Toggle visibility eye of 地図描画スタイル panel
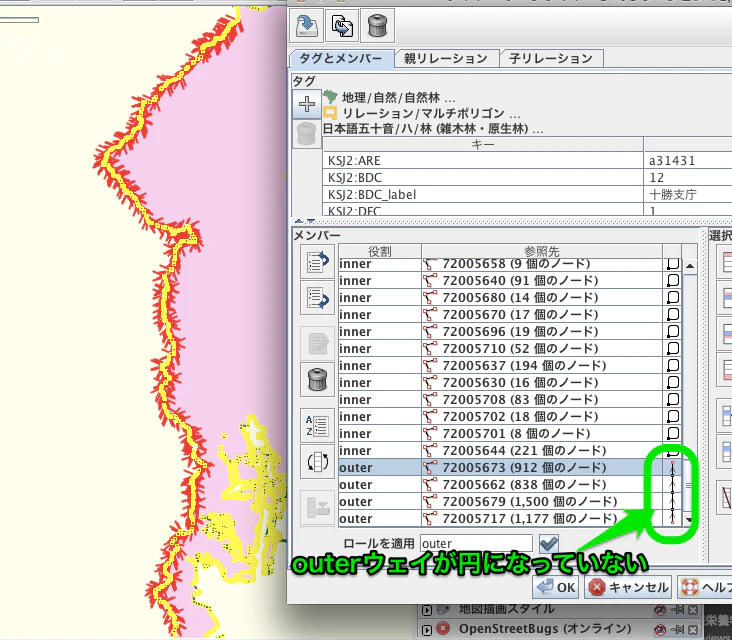This screenshot has width=732, height=640. point(660,610)
